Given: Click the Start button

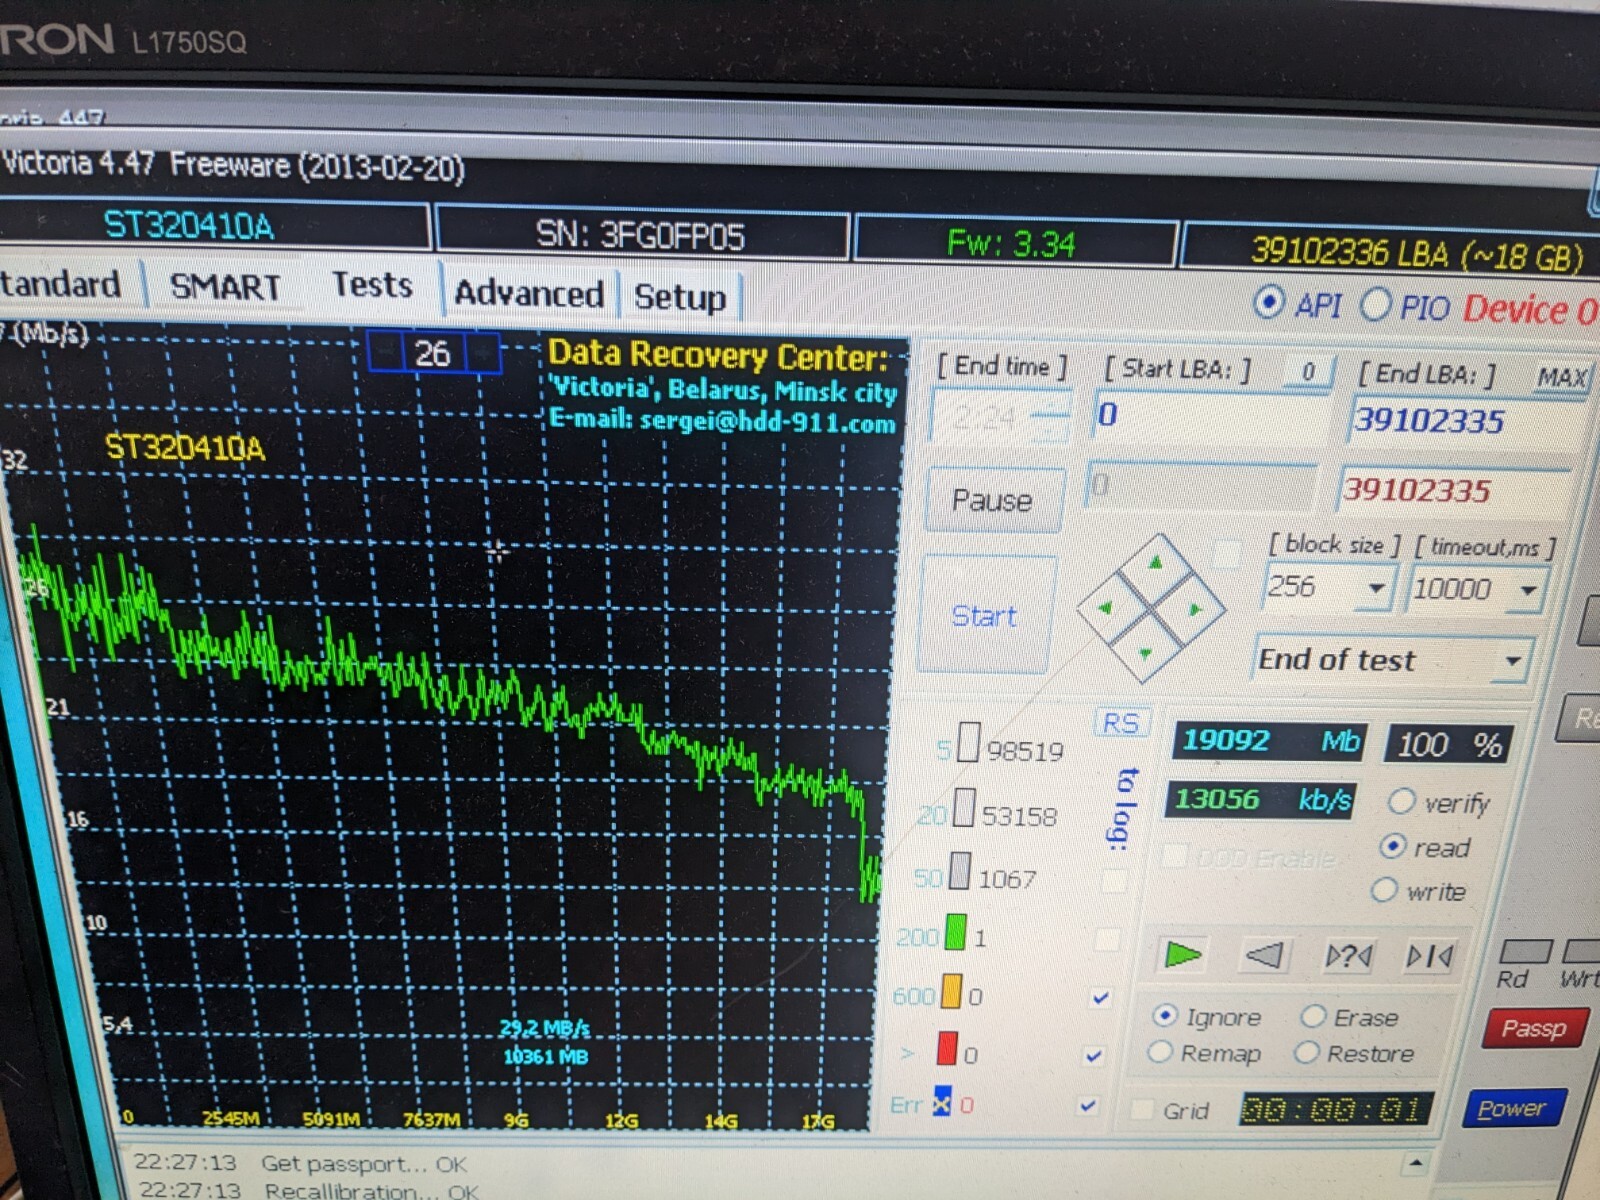Looking at the screenshot, I should point(984,615).
